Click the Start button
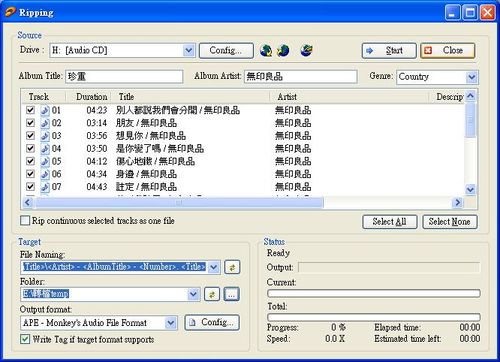Viewport: 500px width, 362px height. [389, 51]
